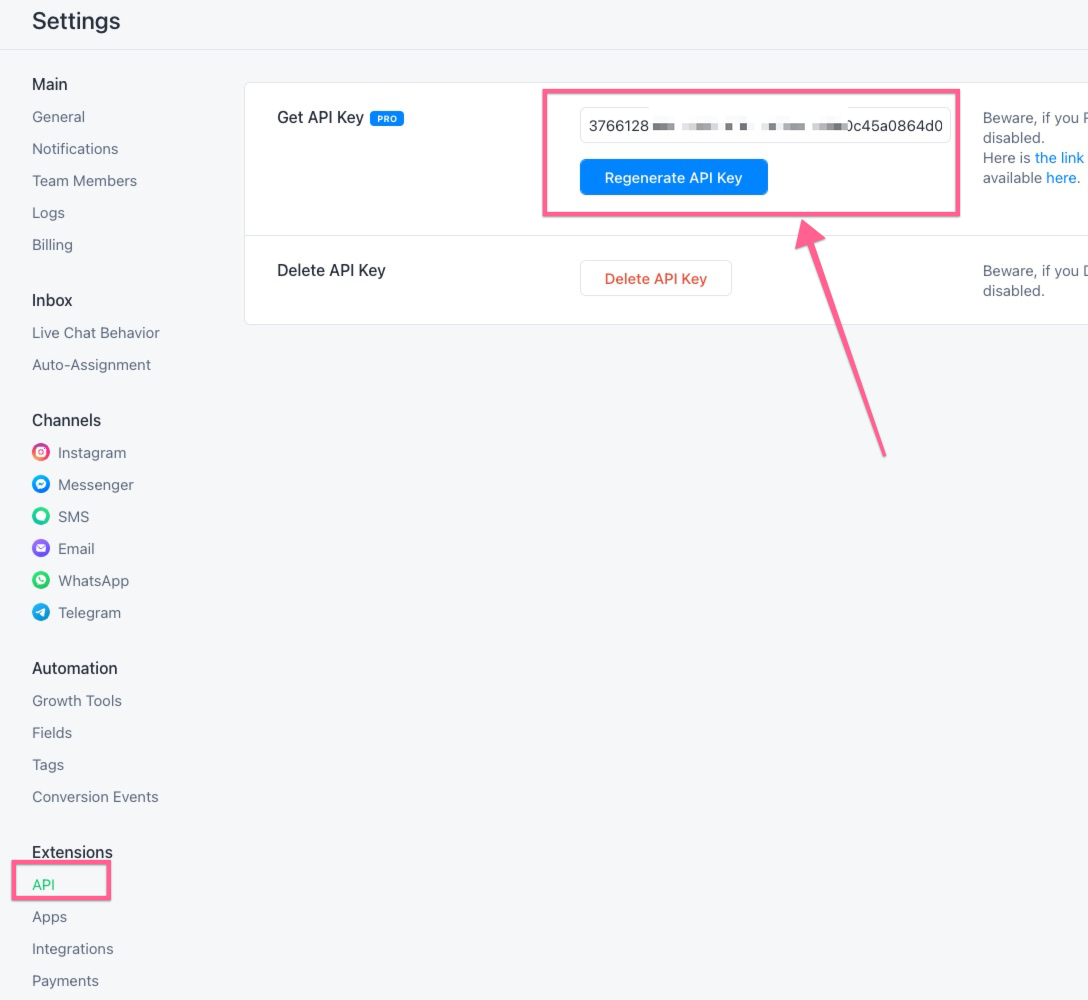The width and height of the screenshot is (1088, 1000).
Task: Go to Team Members settings
Action: click(85, 180)
